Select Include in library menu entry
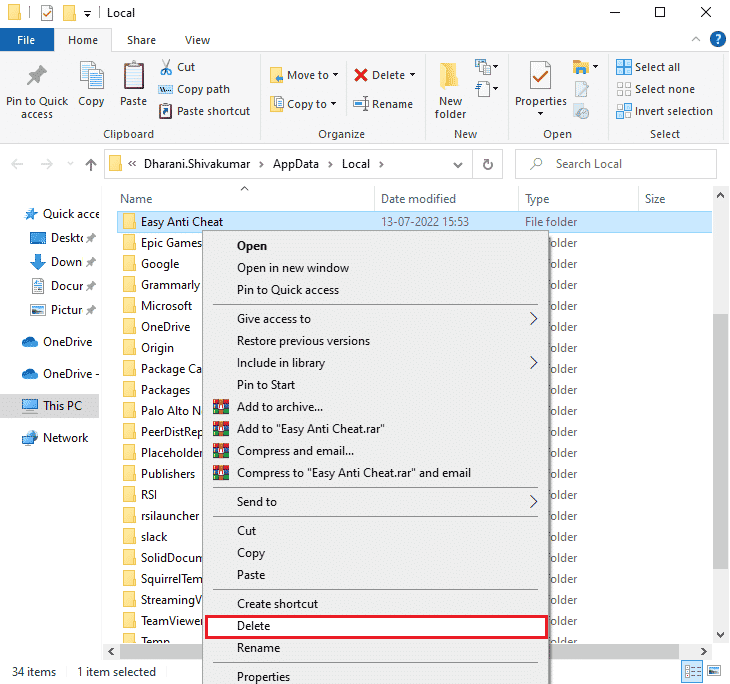730x684 pixels. coord(375,363)
